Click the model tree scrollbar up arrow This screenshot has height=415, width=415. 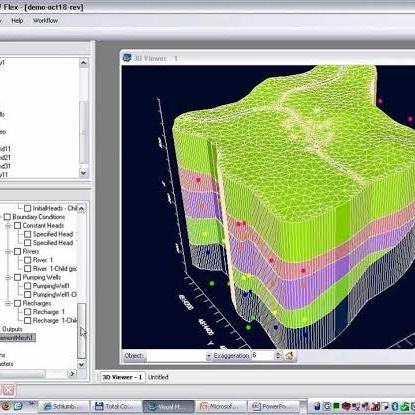[82, 208]
